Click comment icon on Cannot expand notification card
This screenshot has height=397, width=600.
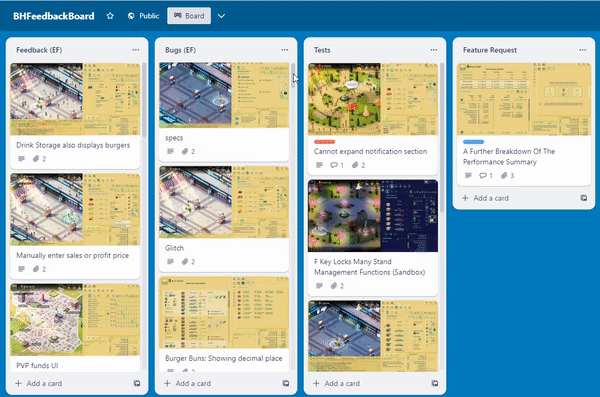point(334,165)
